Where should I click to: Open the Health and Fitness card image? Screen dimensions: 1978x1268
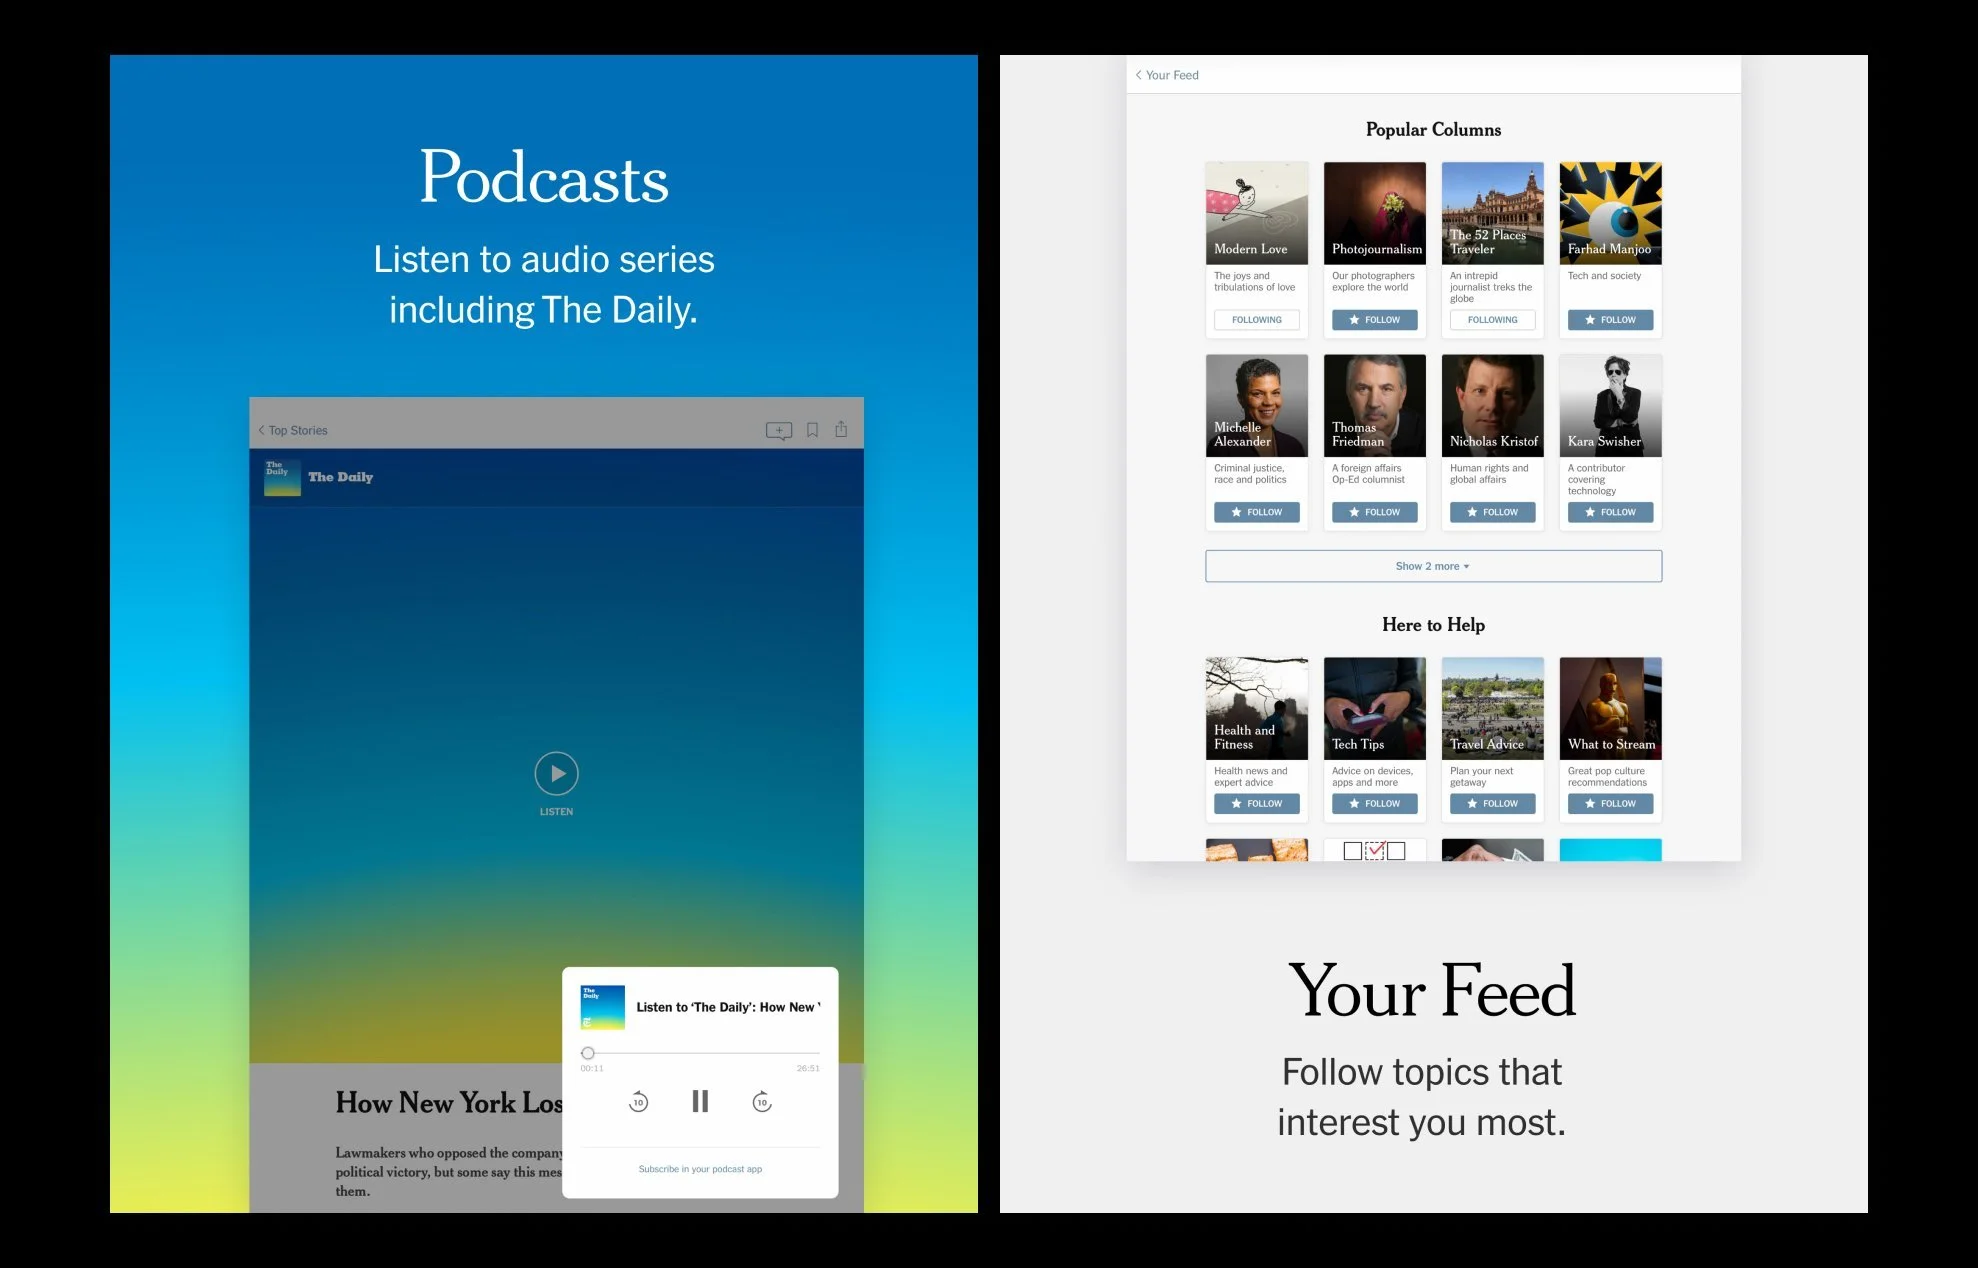(x=1257, y=708)
